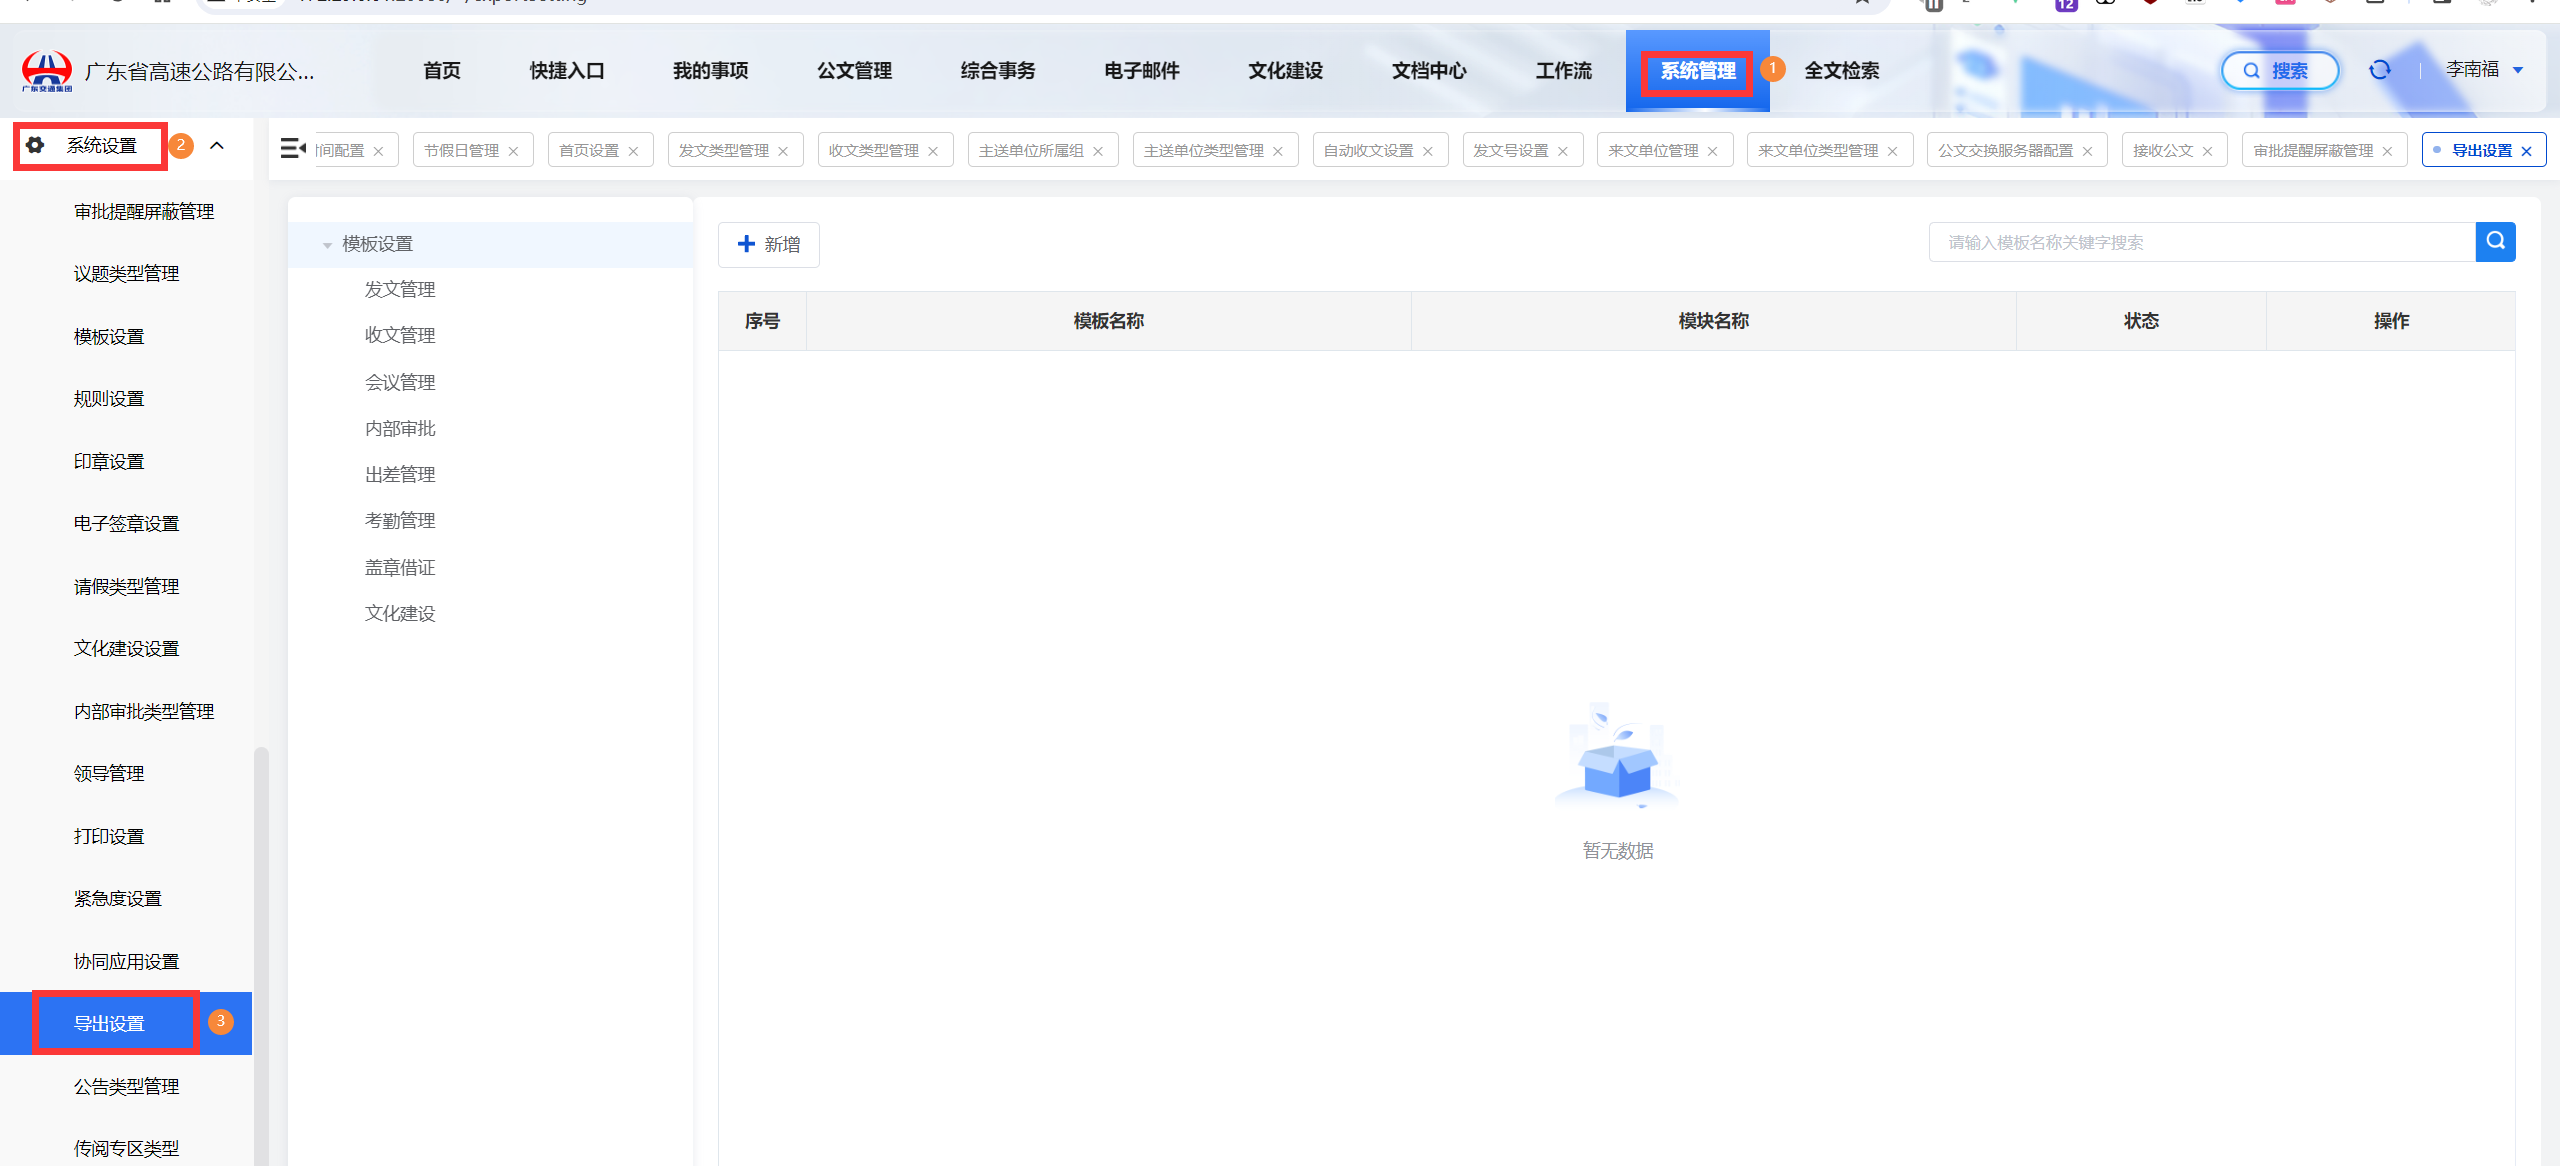Open the 公文管理 top menu

tap(854, 71)
